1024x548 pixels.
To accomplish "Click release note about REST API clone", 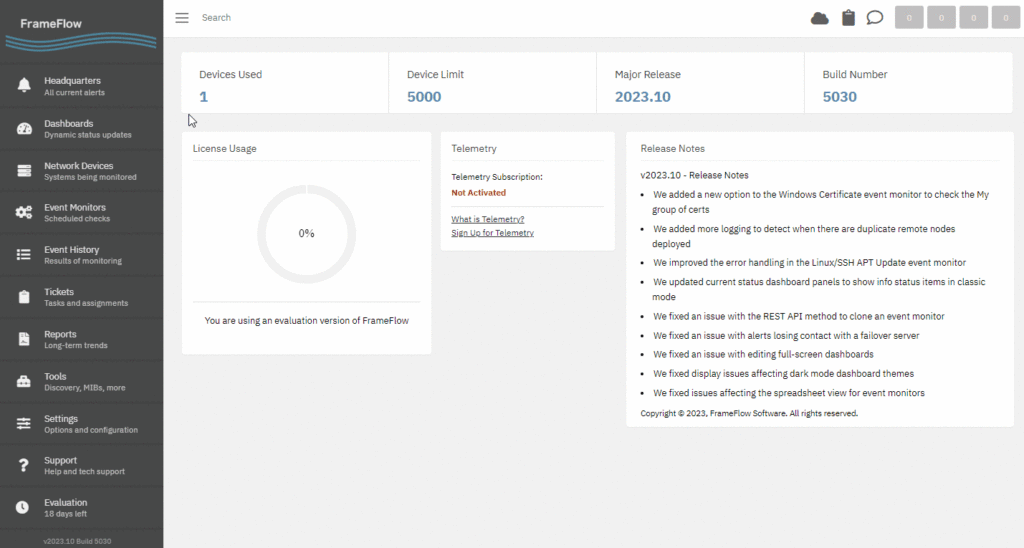I will click(x=799, y=316).
